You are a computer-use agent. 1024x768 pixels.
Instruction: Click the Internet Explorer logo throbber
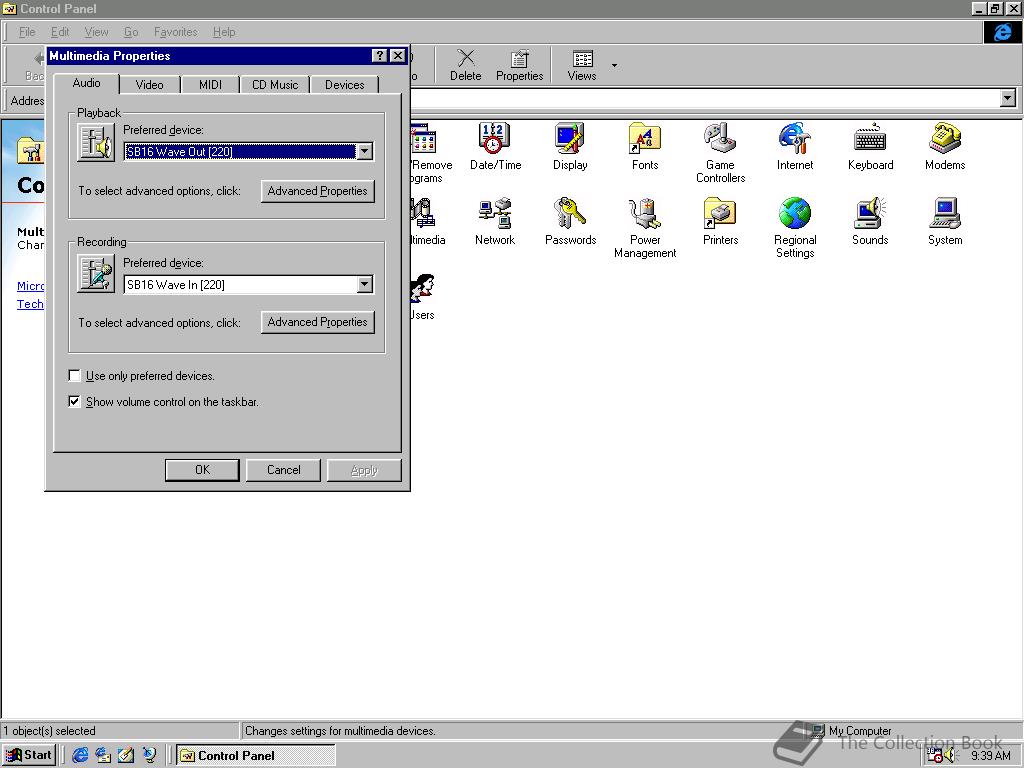1002,32
